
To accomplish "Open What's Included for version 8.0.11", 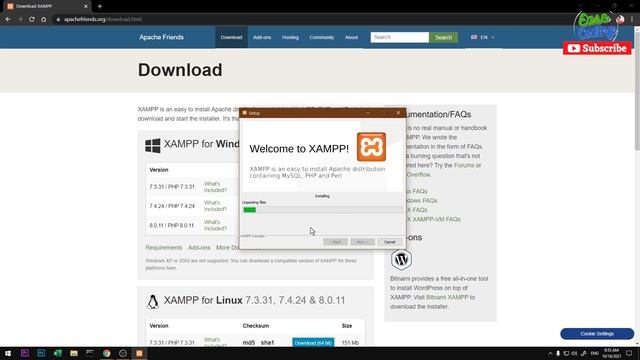I will point(215,225).
